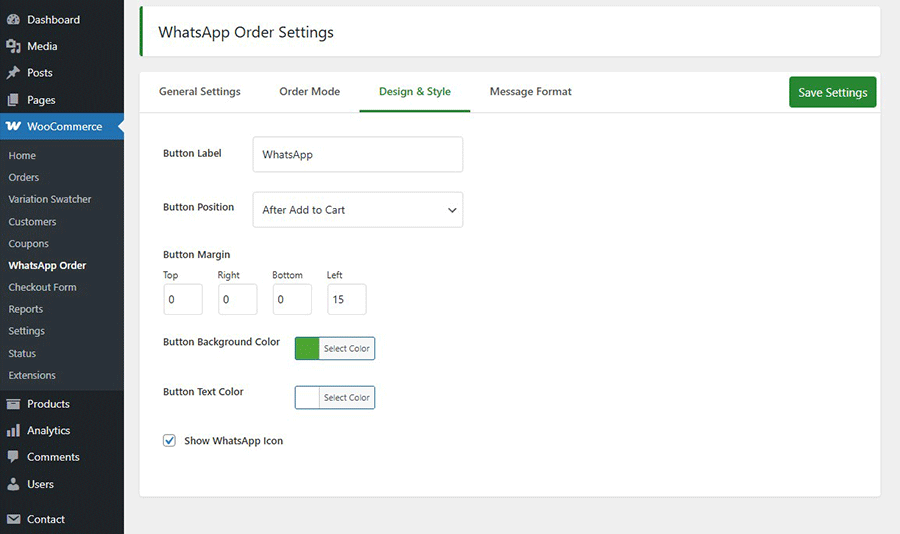Click the WooCommerce logo icon

[13, 126]
